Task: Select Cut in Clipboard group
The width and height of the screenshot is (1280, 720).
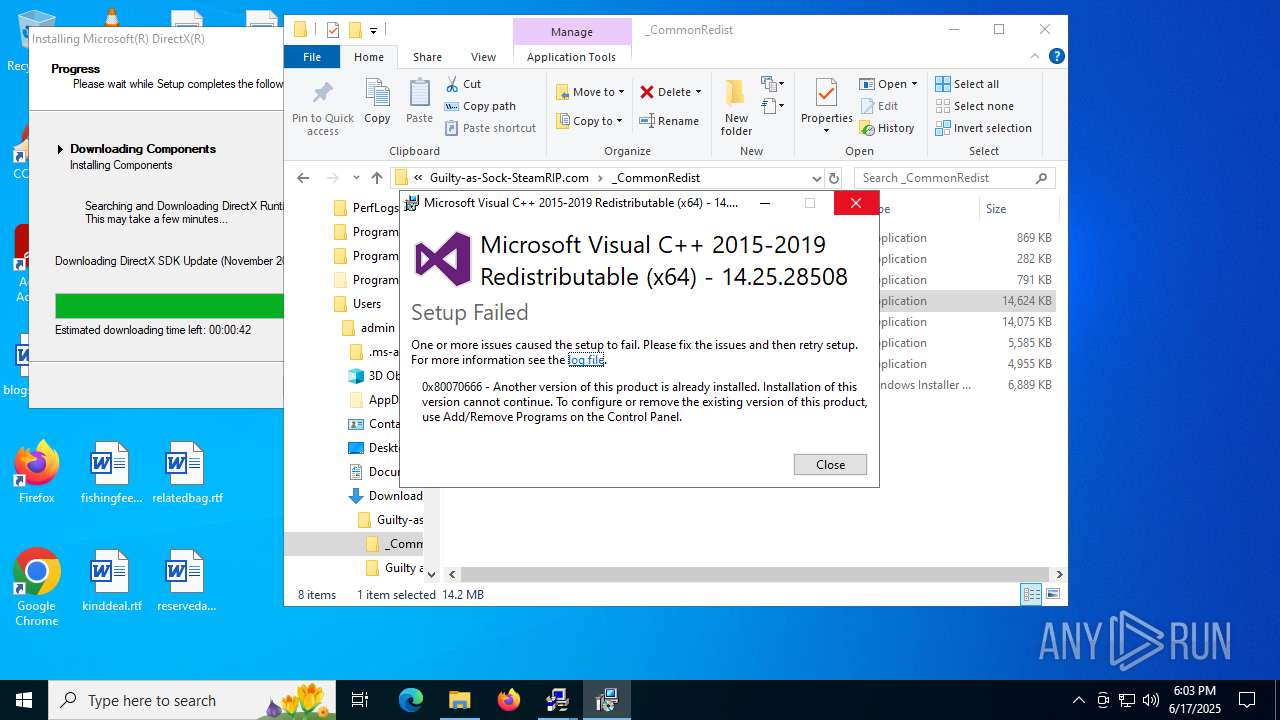Action: click(463, 84)
